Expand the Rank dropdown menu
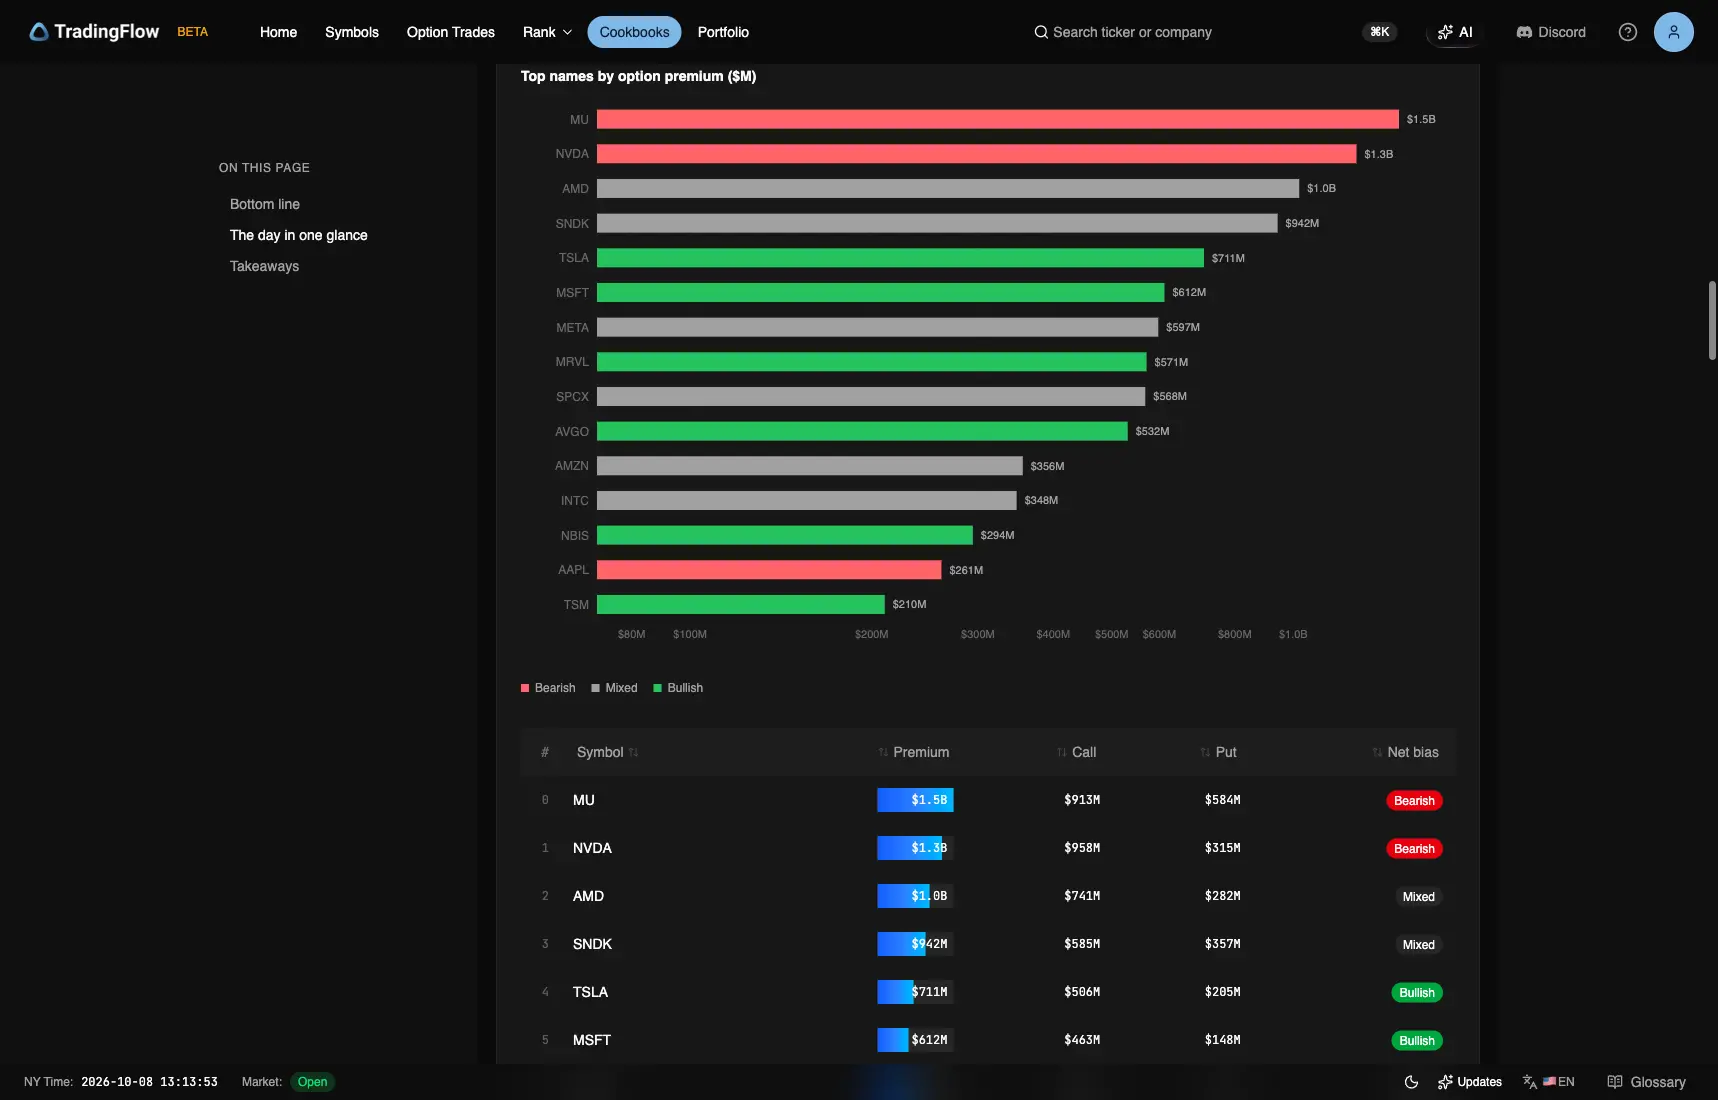Screen dimensions: 1718x1100 click(547, 32)
